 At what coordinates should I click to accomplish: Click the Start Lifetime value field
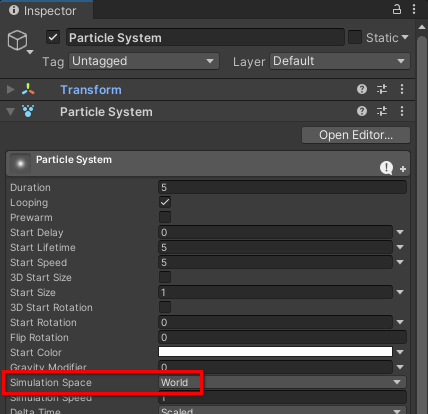pyautogui.click(x=275, y=247)
